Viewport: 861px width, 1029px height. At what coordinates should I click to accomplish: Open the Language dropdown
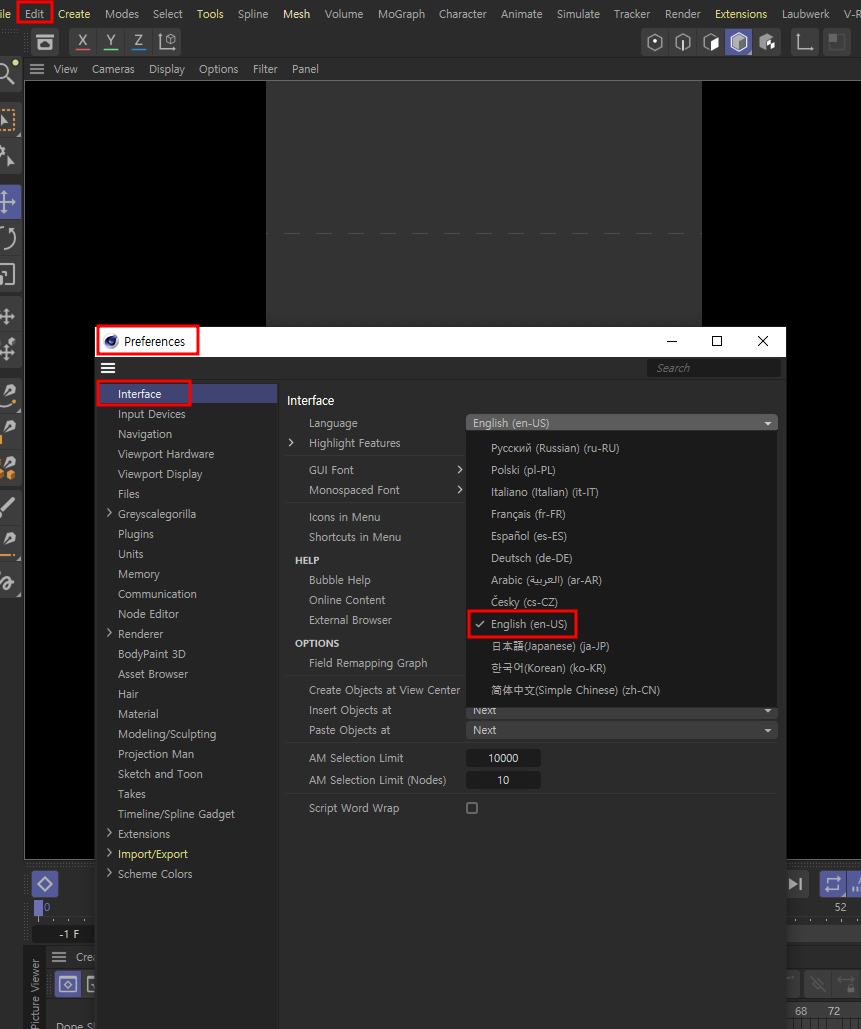click(621, 423)
